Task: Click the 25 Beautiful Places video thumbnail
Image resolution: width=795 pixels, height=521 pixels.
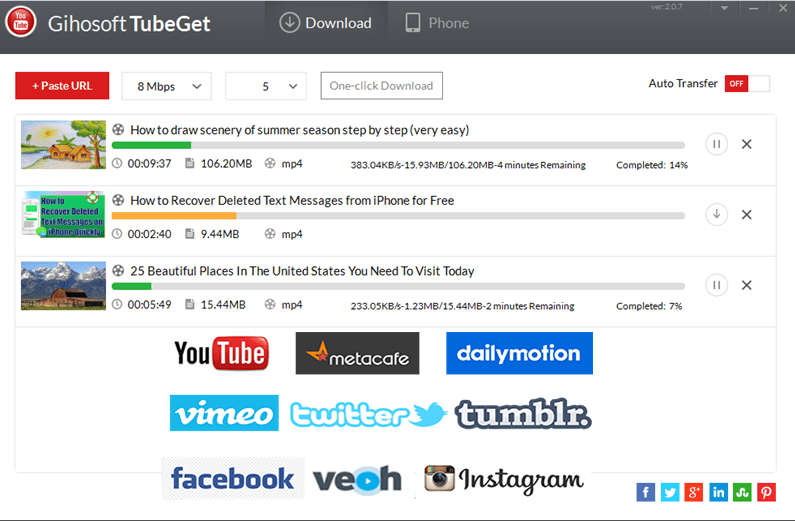Action: pos(63,285)
